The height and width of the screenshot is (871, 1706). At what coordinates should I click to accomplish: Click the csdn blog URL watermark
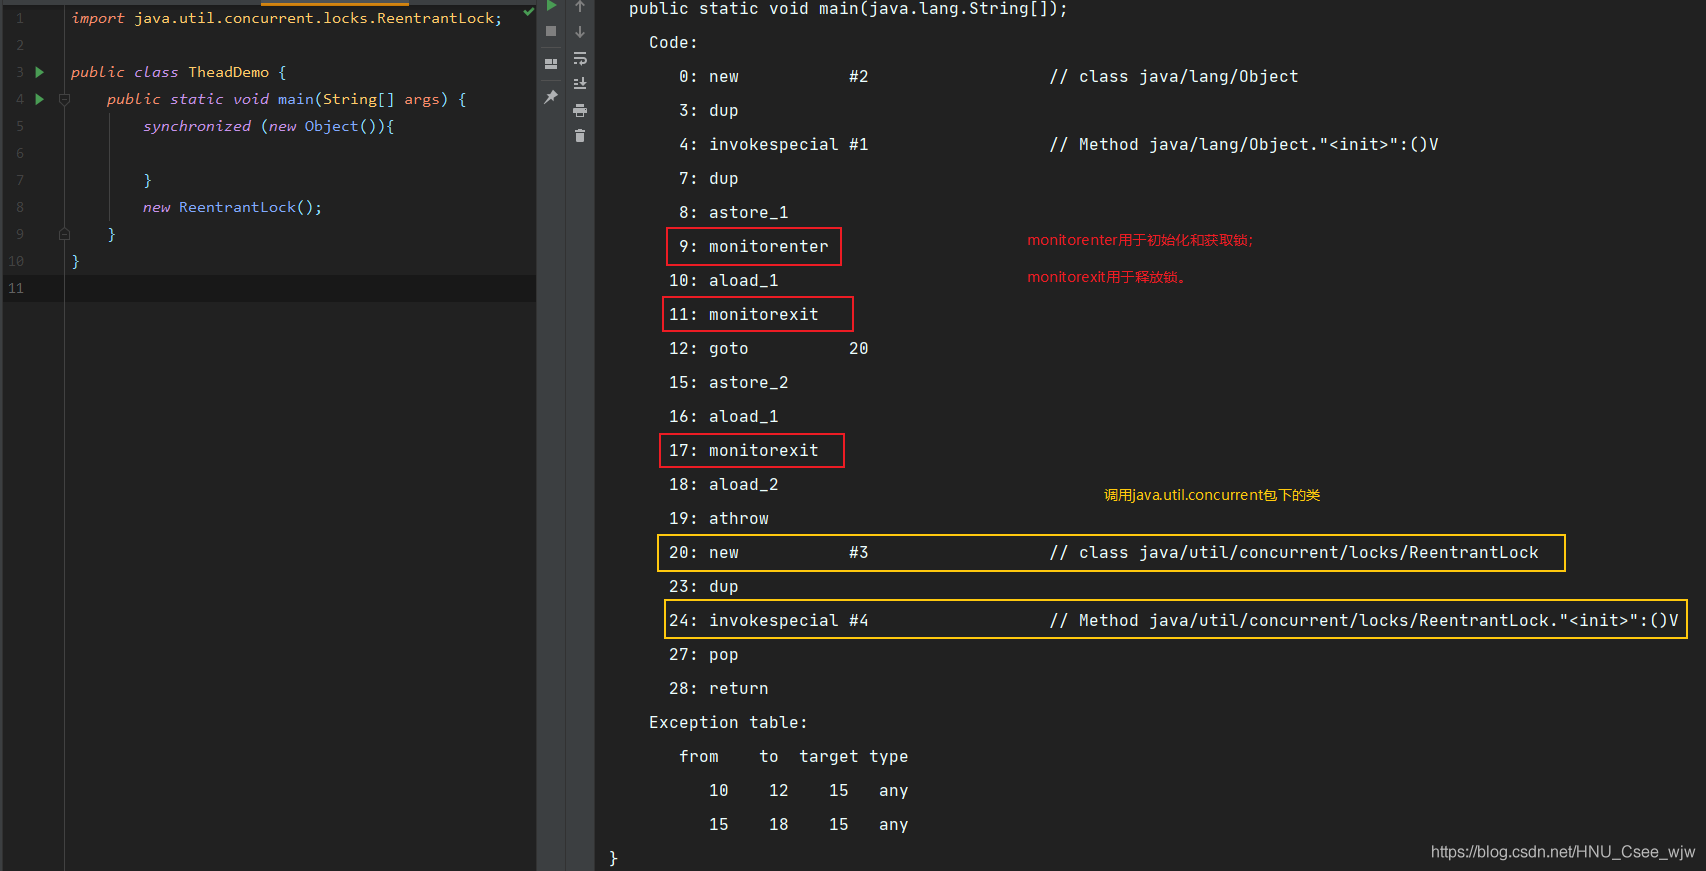[x=1562, y=852]
